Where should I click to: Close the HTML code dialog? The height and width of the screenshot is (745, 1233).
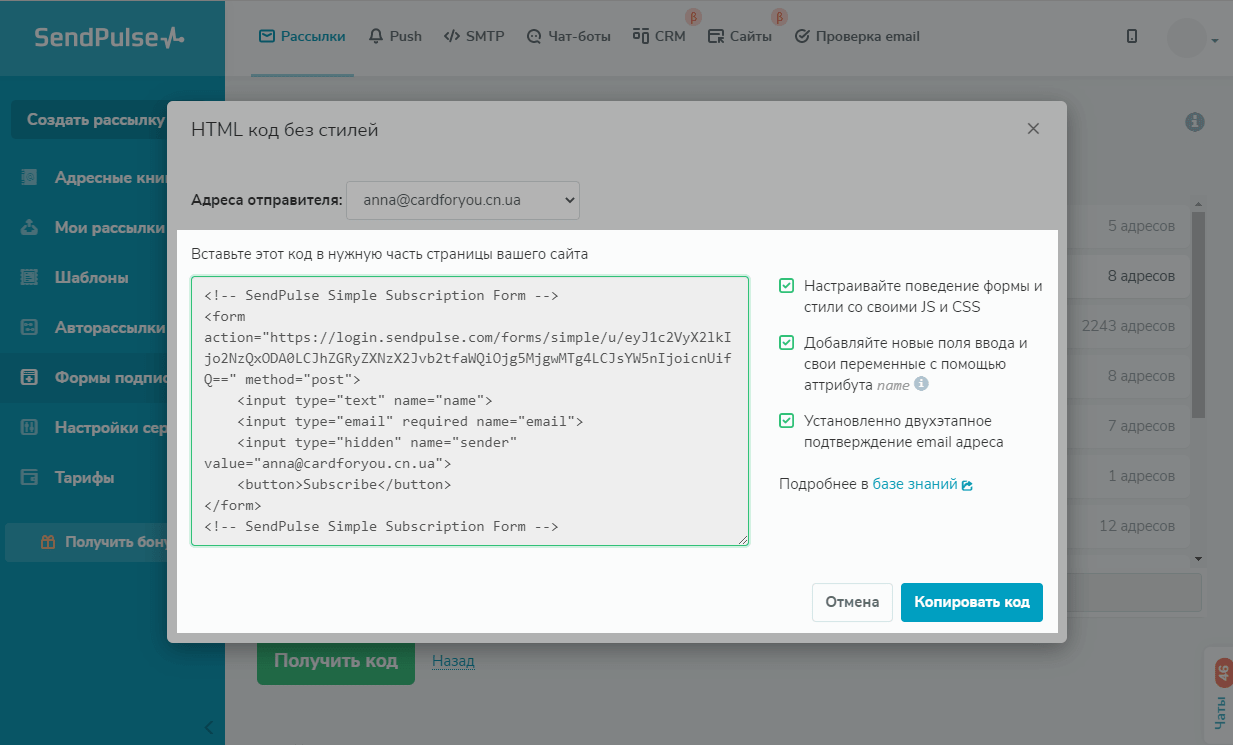click(1033, 129)
